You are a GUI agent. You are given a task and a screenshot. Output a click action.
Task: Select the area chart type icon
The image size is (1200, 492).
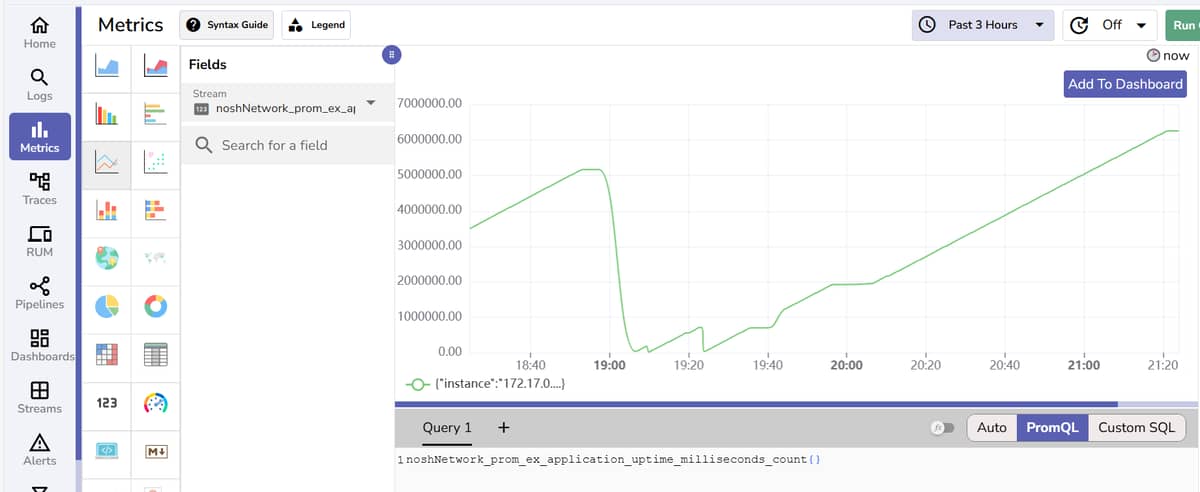107,65
